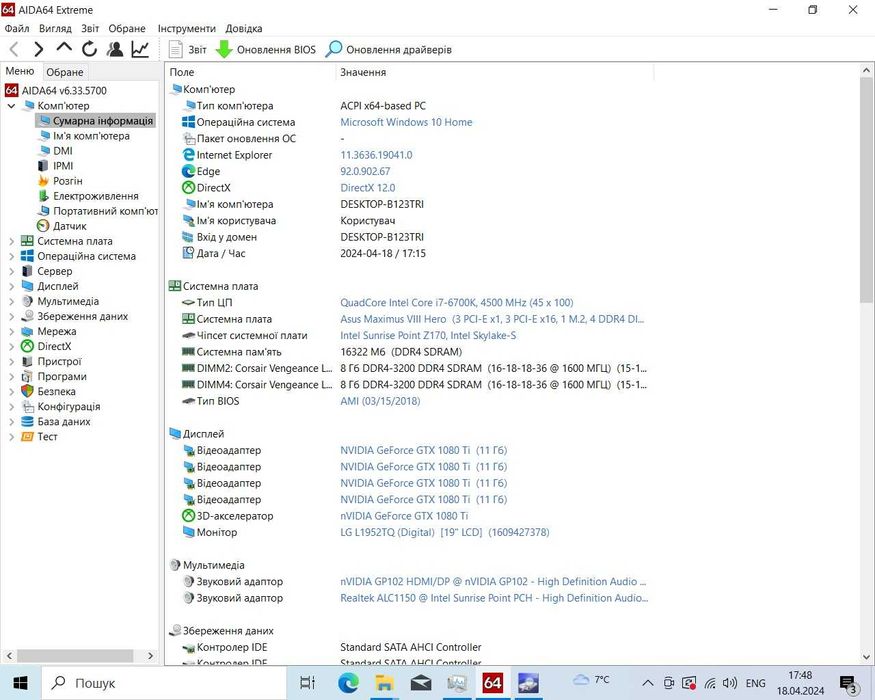875x700 pixels.
Task: Expand the Сервер tree node
Action: pyautogui.click(x=11, y=271)
